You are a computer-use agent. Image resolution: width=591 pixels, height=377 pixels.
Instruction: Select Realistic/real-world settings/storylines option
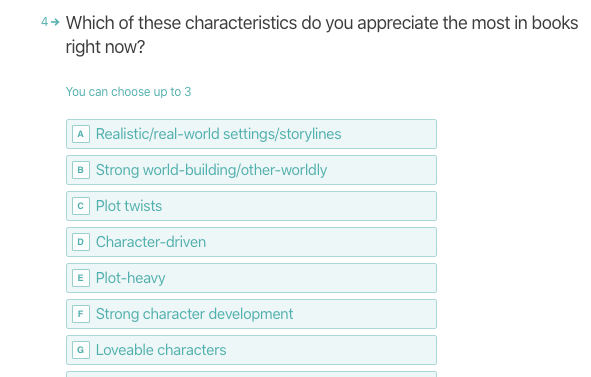click(251, 134)
